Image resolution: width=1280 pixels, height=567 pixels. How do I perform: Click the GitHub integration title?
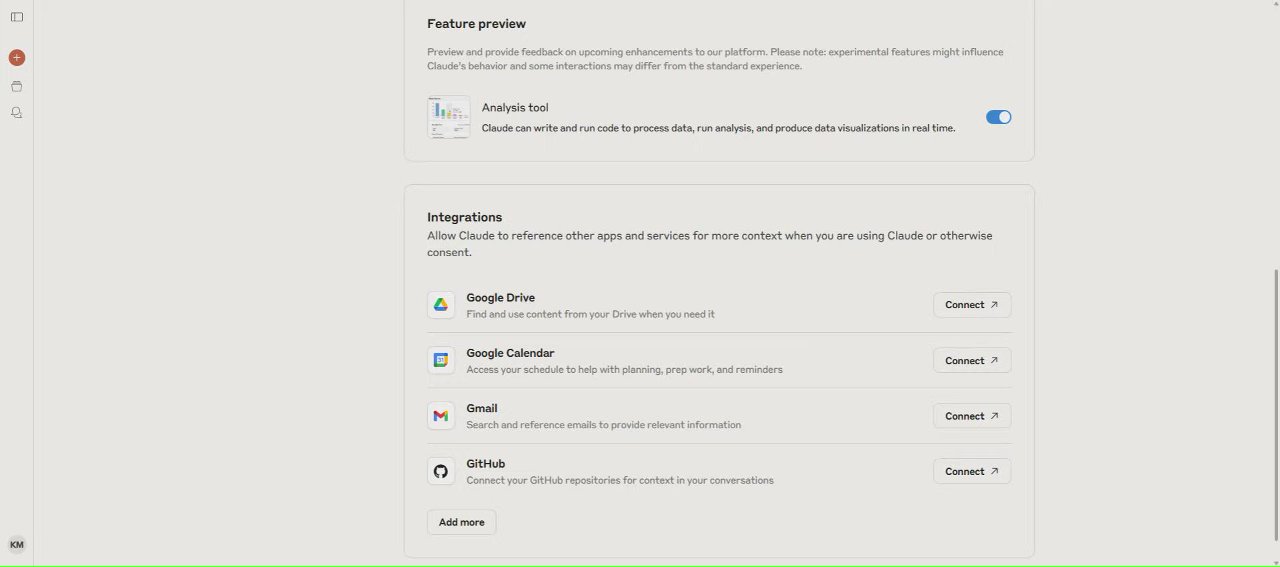[x=485, y=464]
